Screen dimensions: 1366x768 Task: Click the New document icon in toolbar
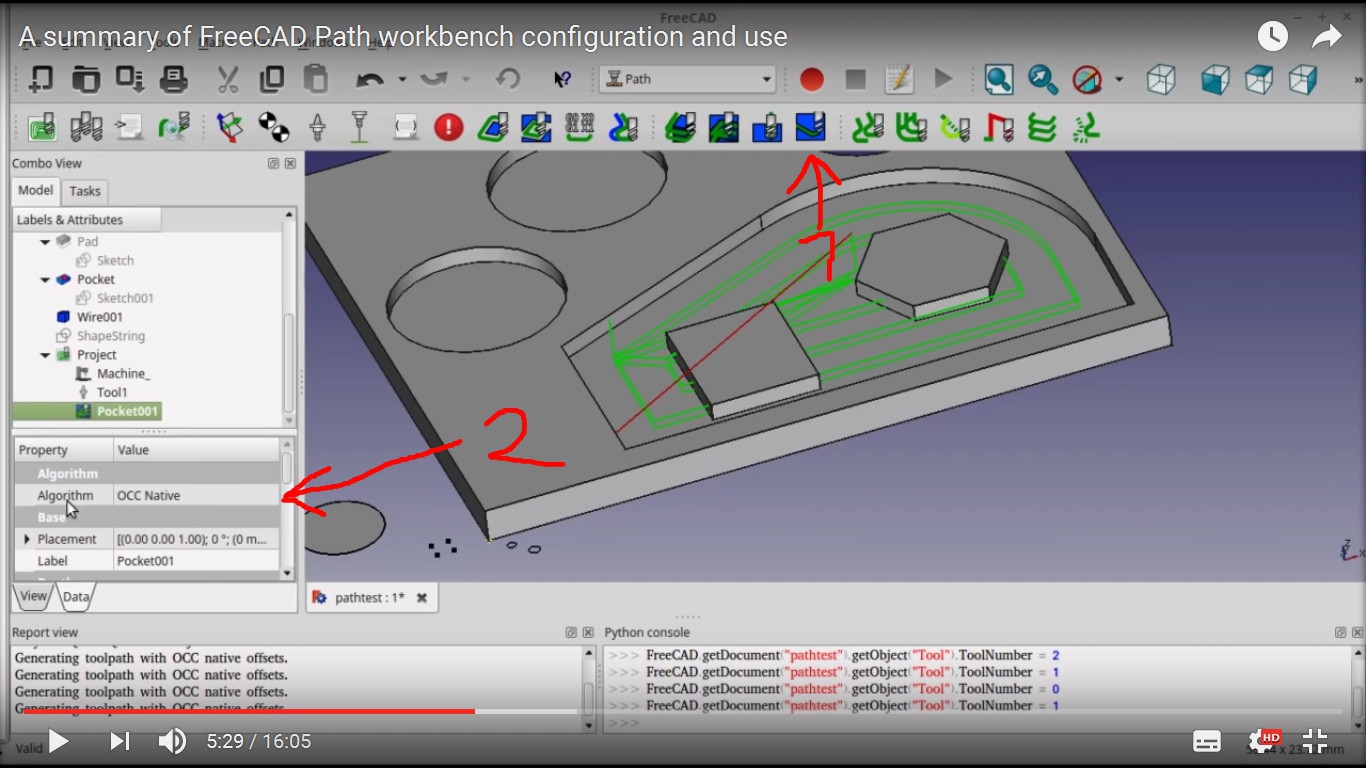(41, 79)
